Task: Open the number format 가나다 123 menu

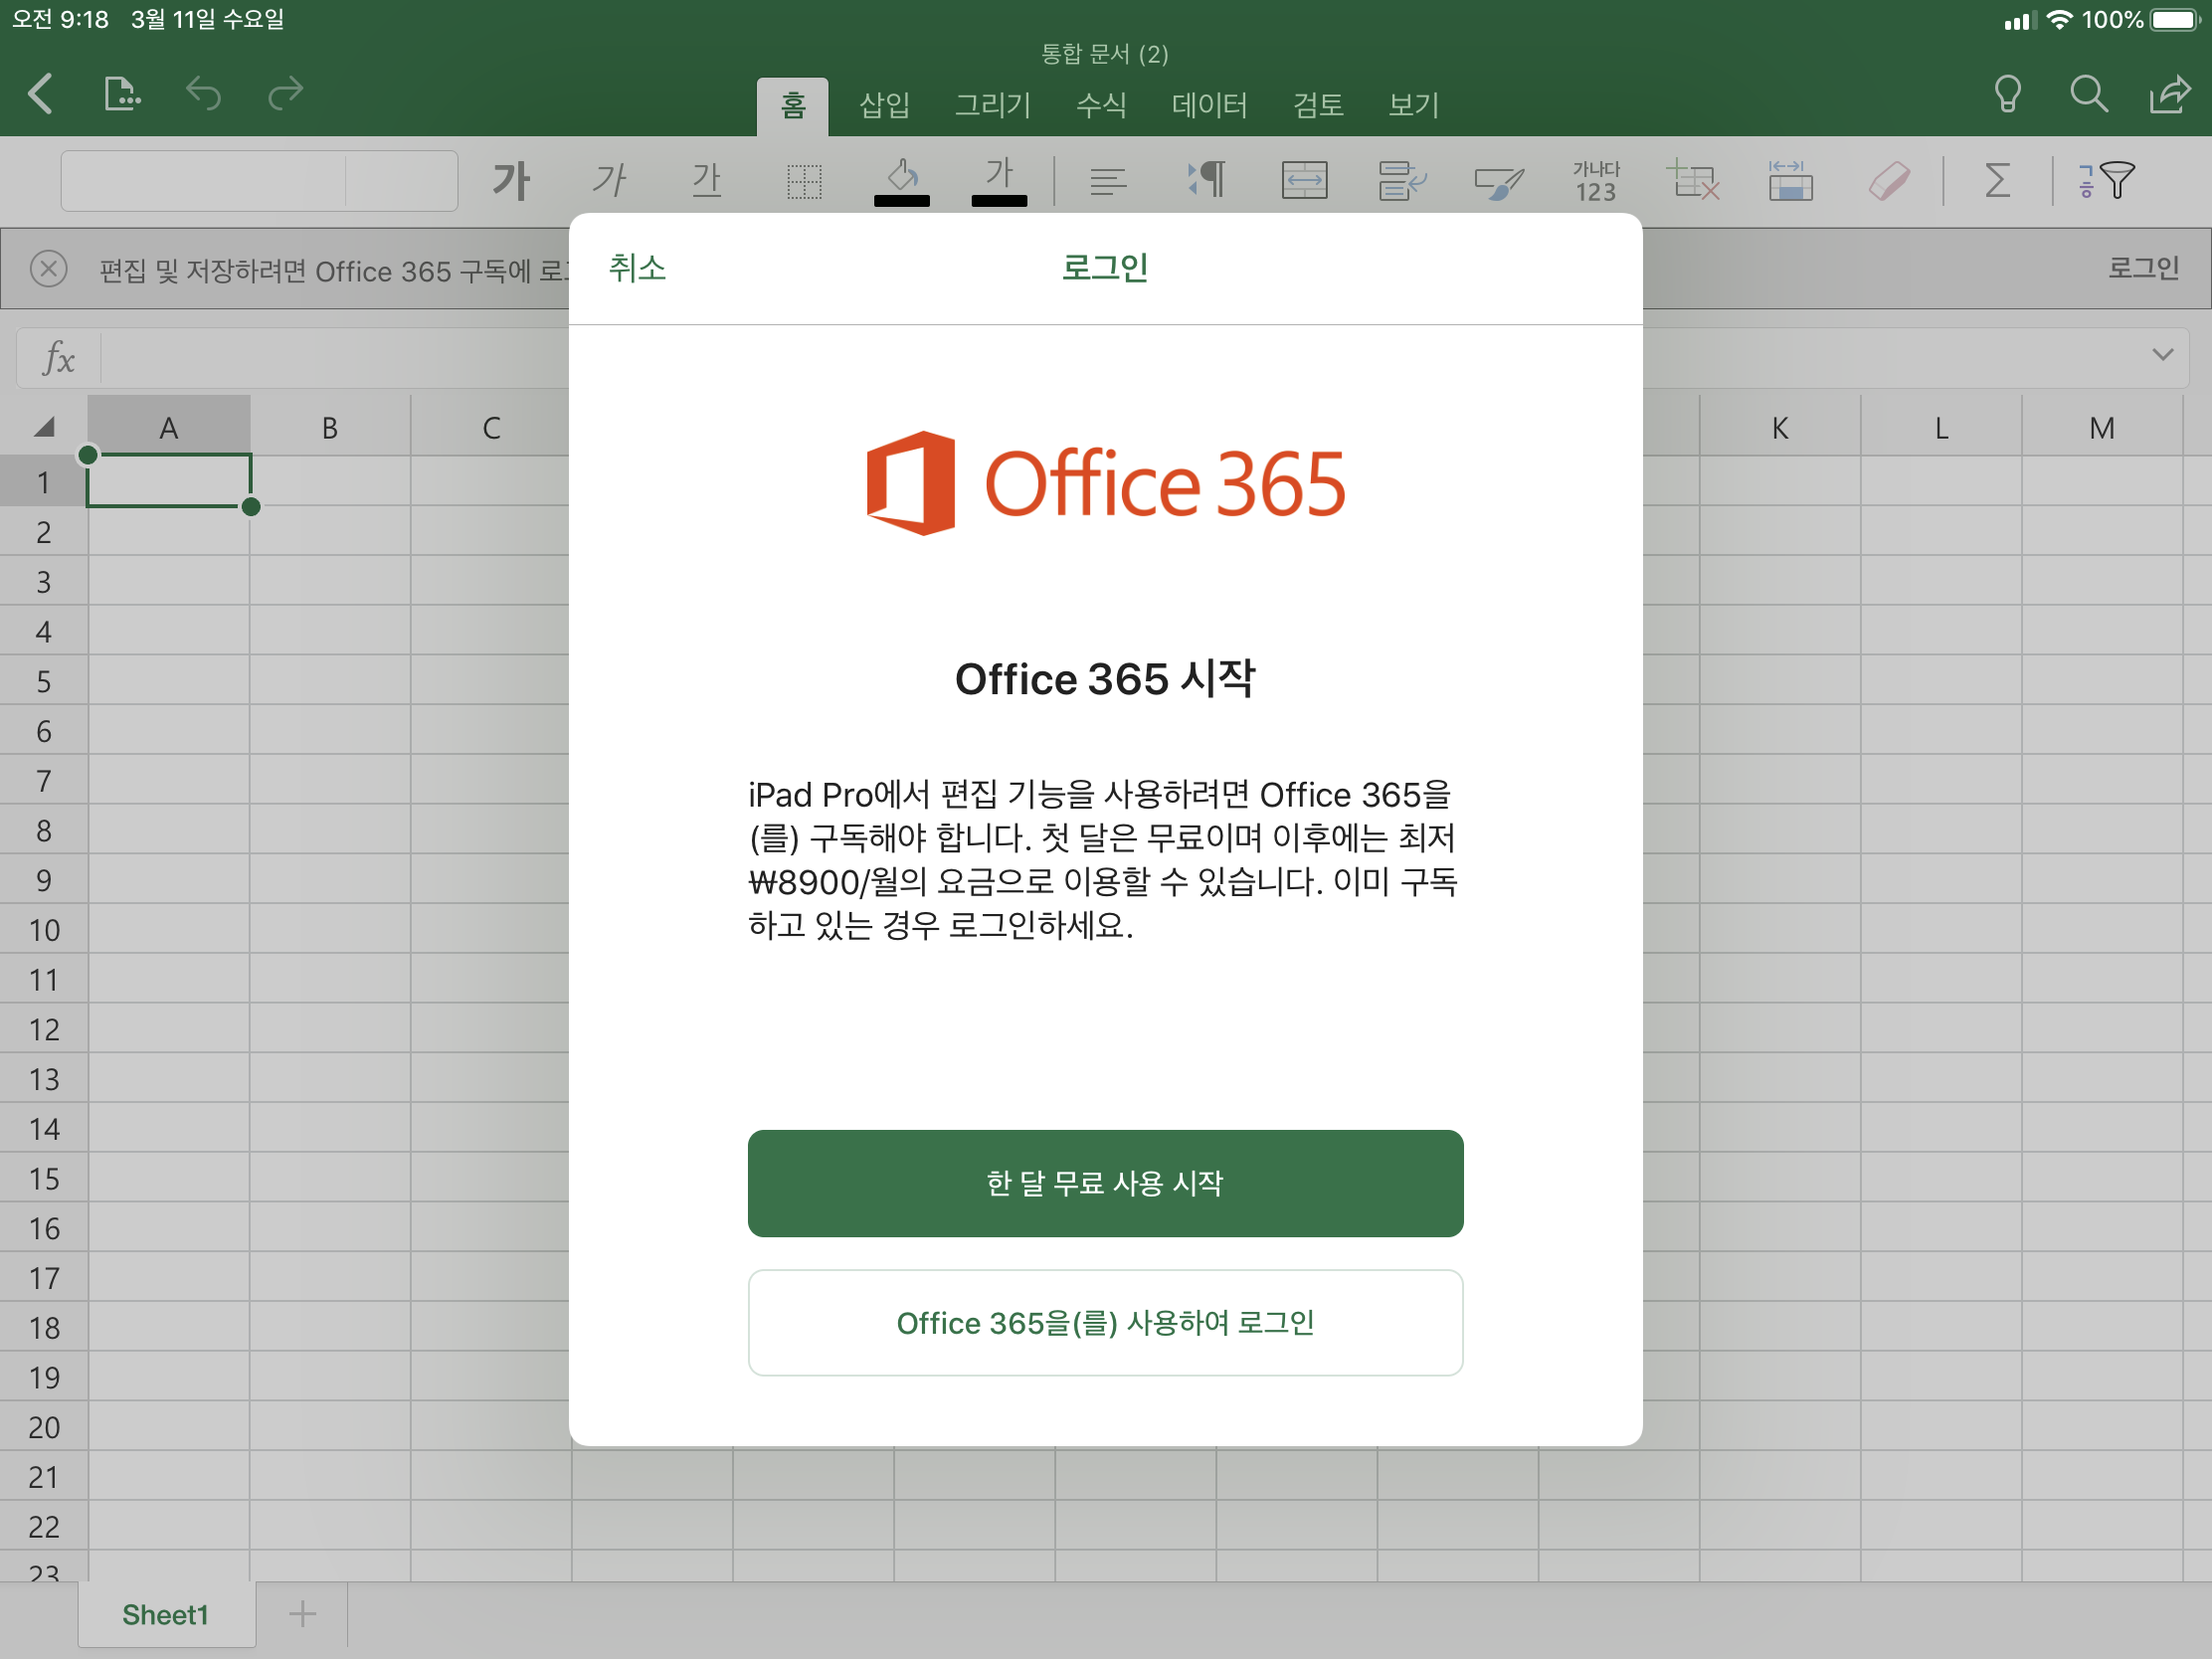Action: click(x=1596, y=181)
